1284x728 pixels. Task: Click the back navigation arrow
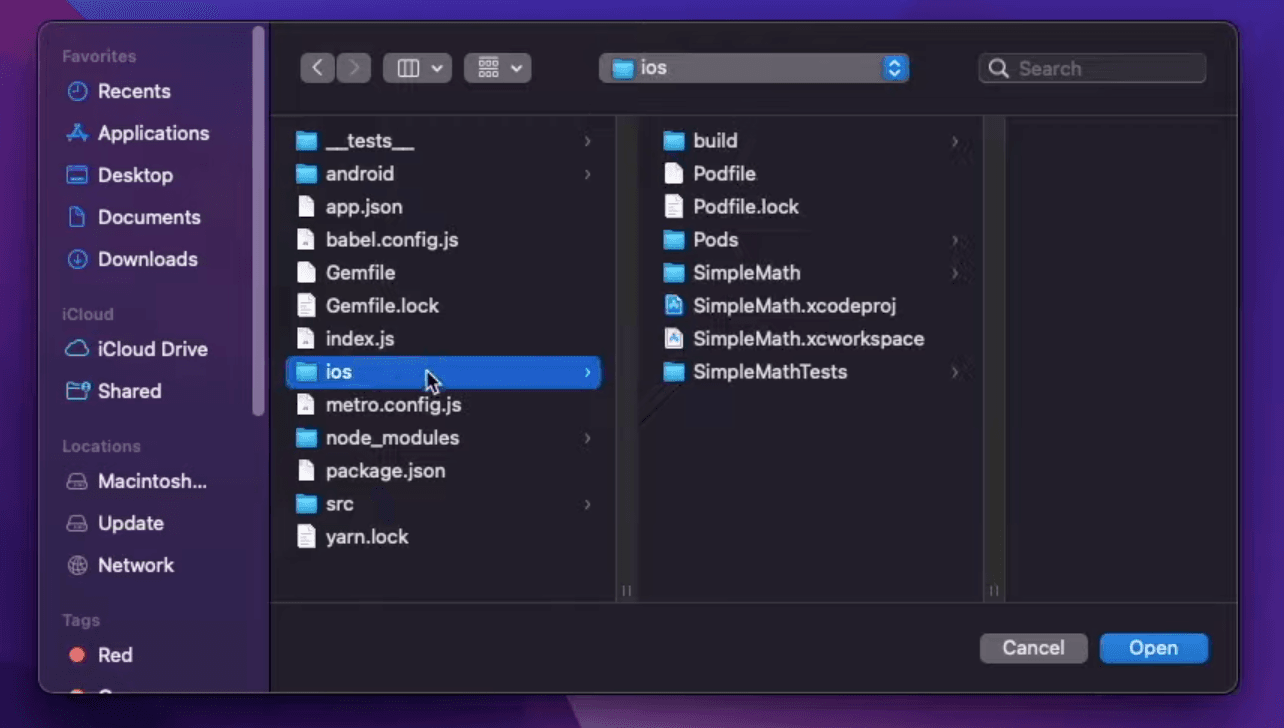pyautogui.click(x=317, y=67)
